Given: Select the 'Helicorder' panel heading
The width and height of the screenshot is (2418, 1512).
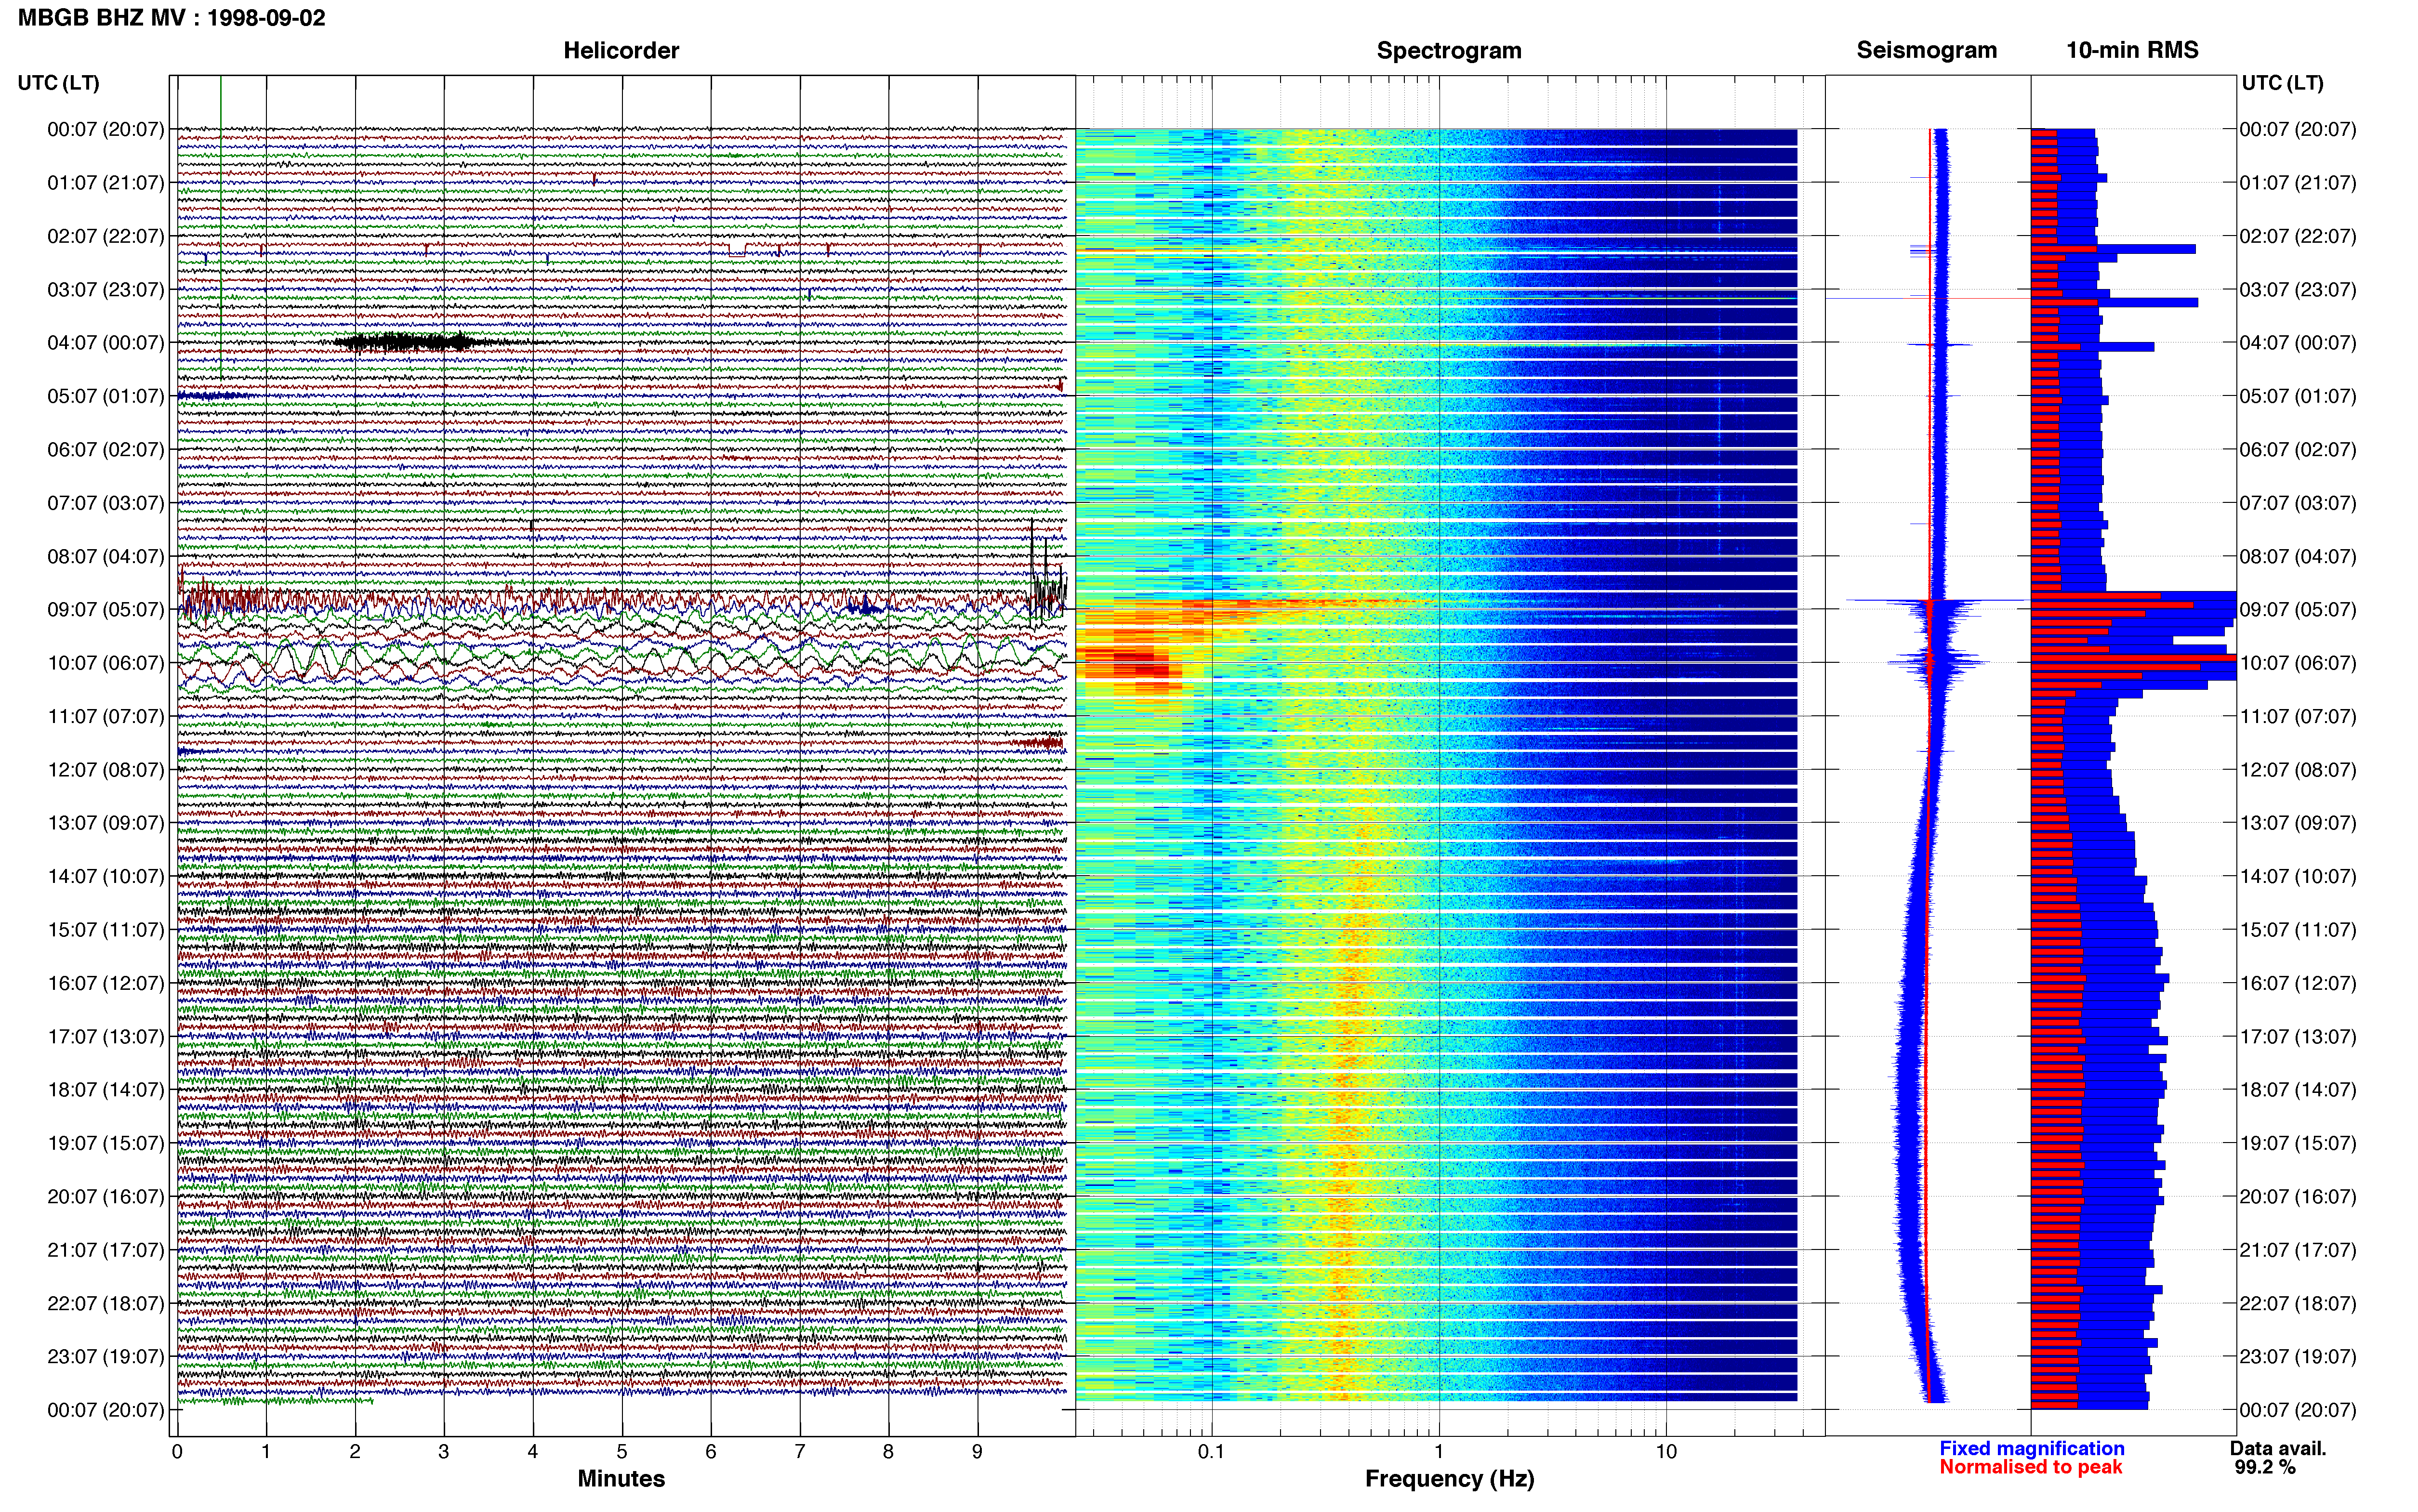Looking at the screenshot, I should (x=621, y=51).
